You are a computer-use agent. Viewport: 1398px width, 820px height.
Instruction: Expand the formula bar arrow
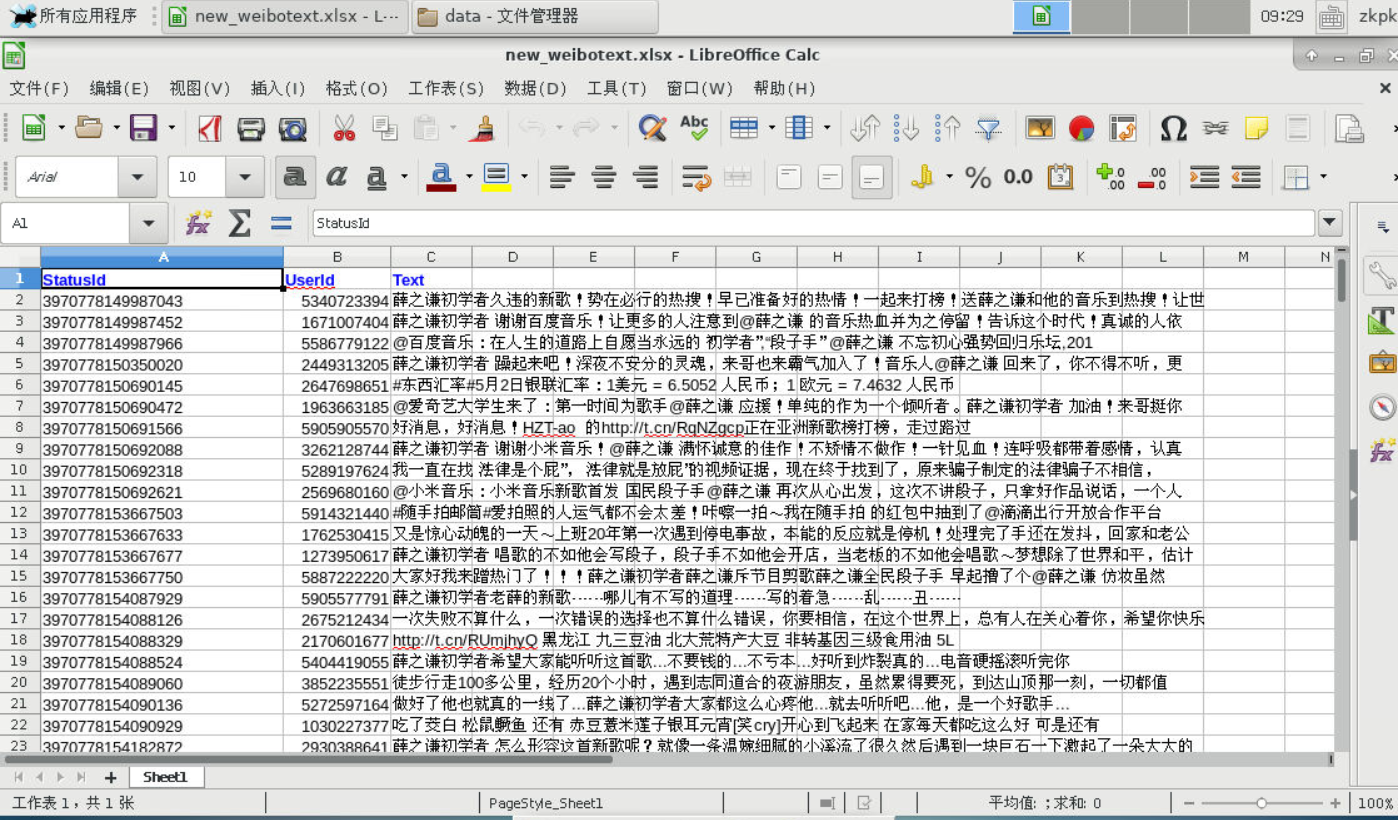coord(1330,223)
